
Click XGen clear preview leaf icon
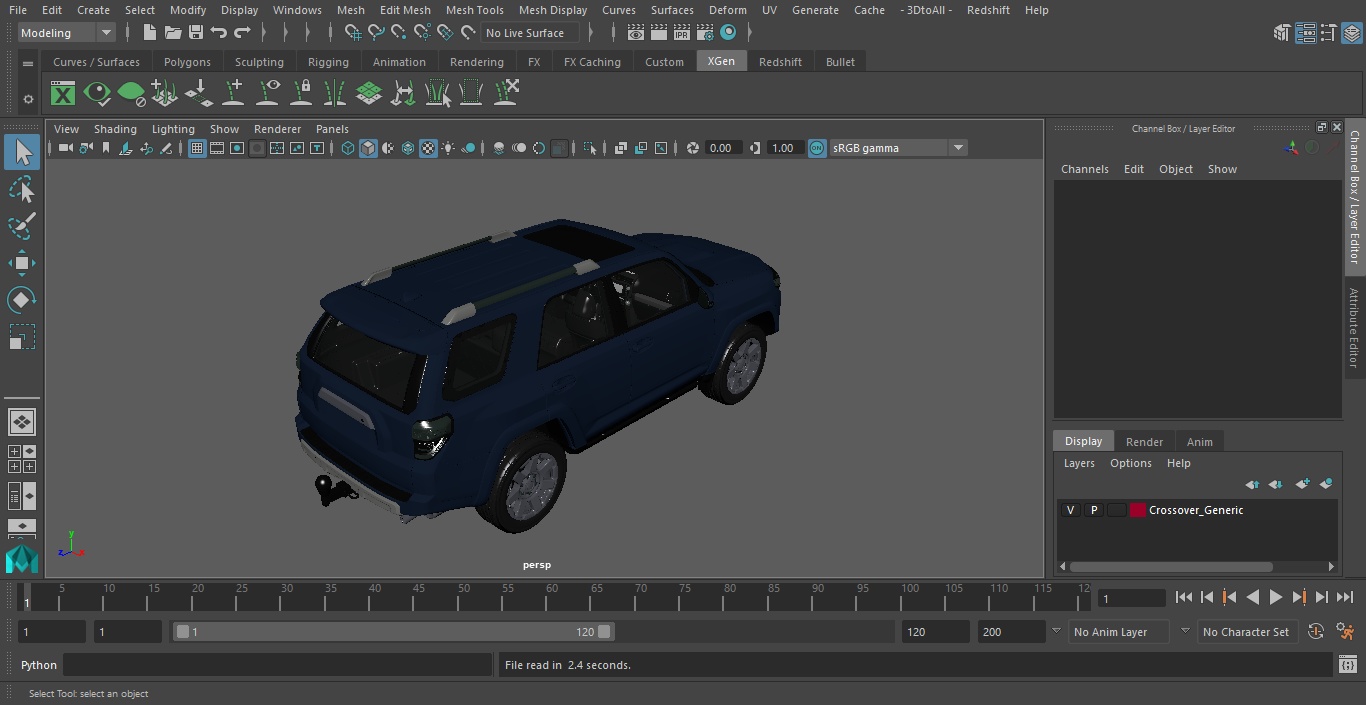[x=131, y=94]
